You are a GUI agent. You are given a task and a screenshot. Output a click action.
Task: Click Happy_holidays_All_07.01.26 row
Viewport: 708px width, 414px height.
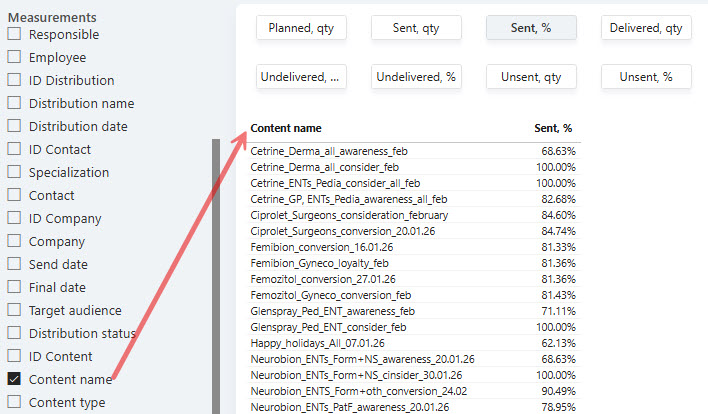(414, 343)
